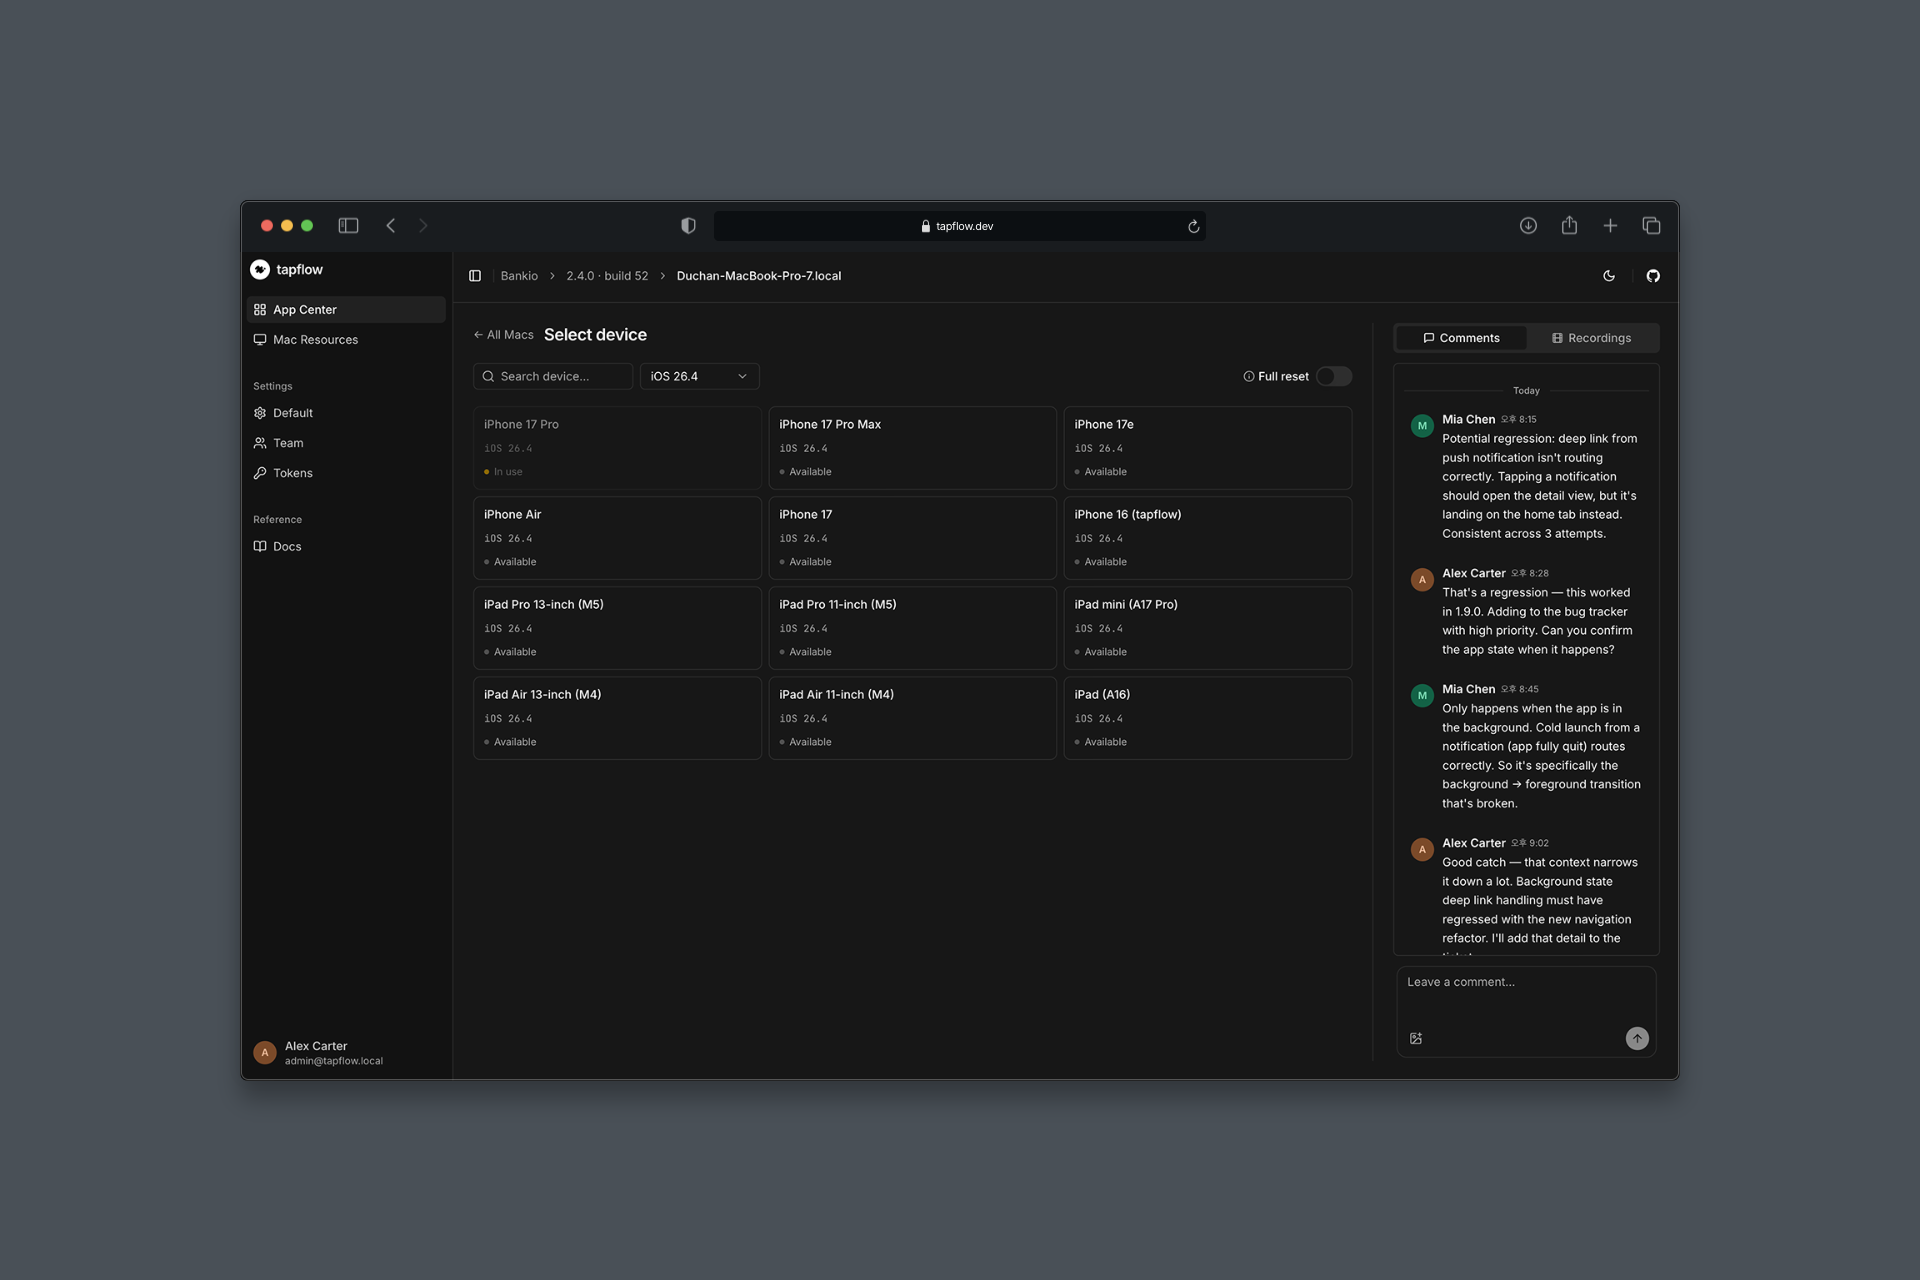Reload the page with refresh icon
1920x1280 pixels.
pyautogui.click(x=1193, y=227)
